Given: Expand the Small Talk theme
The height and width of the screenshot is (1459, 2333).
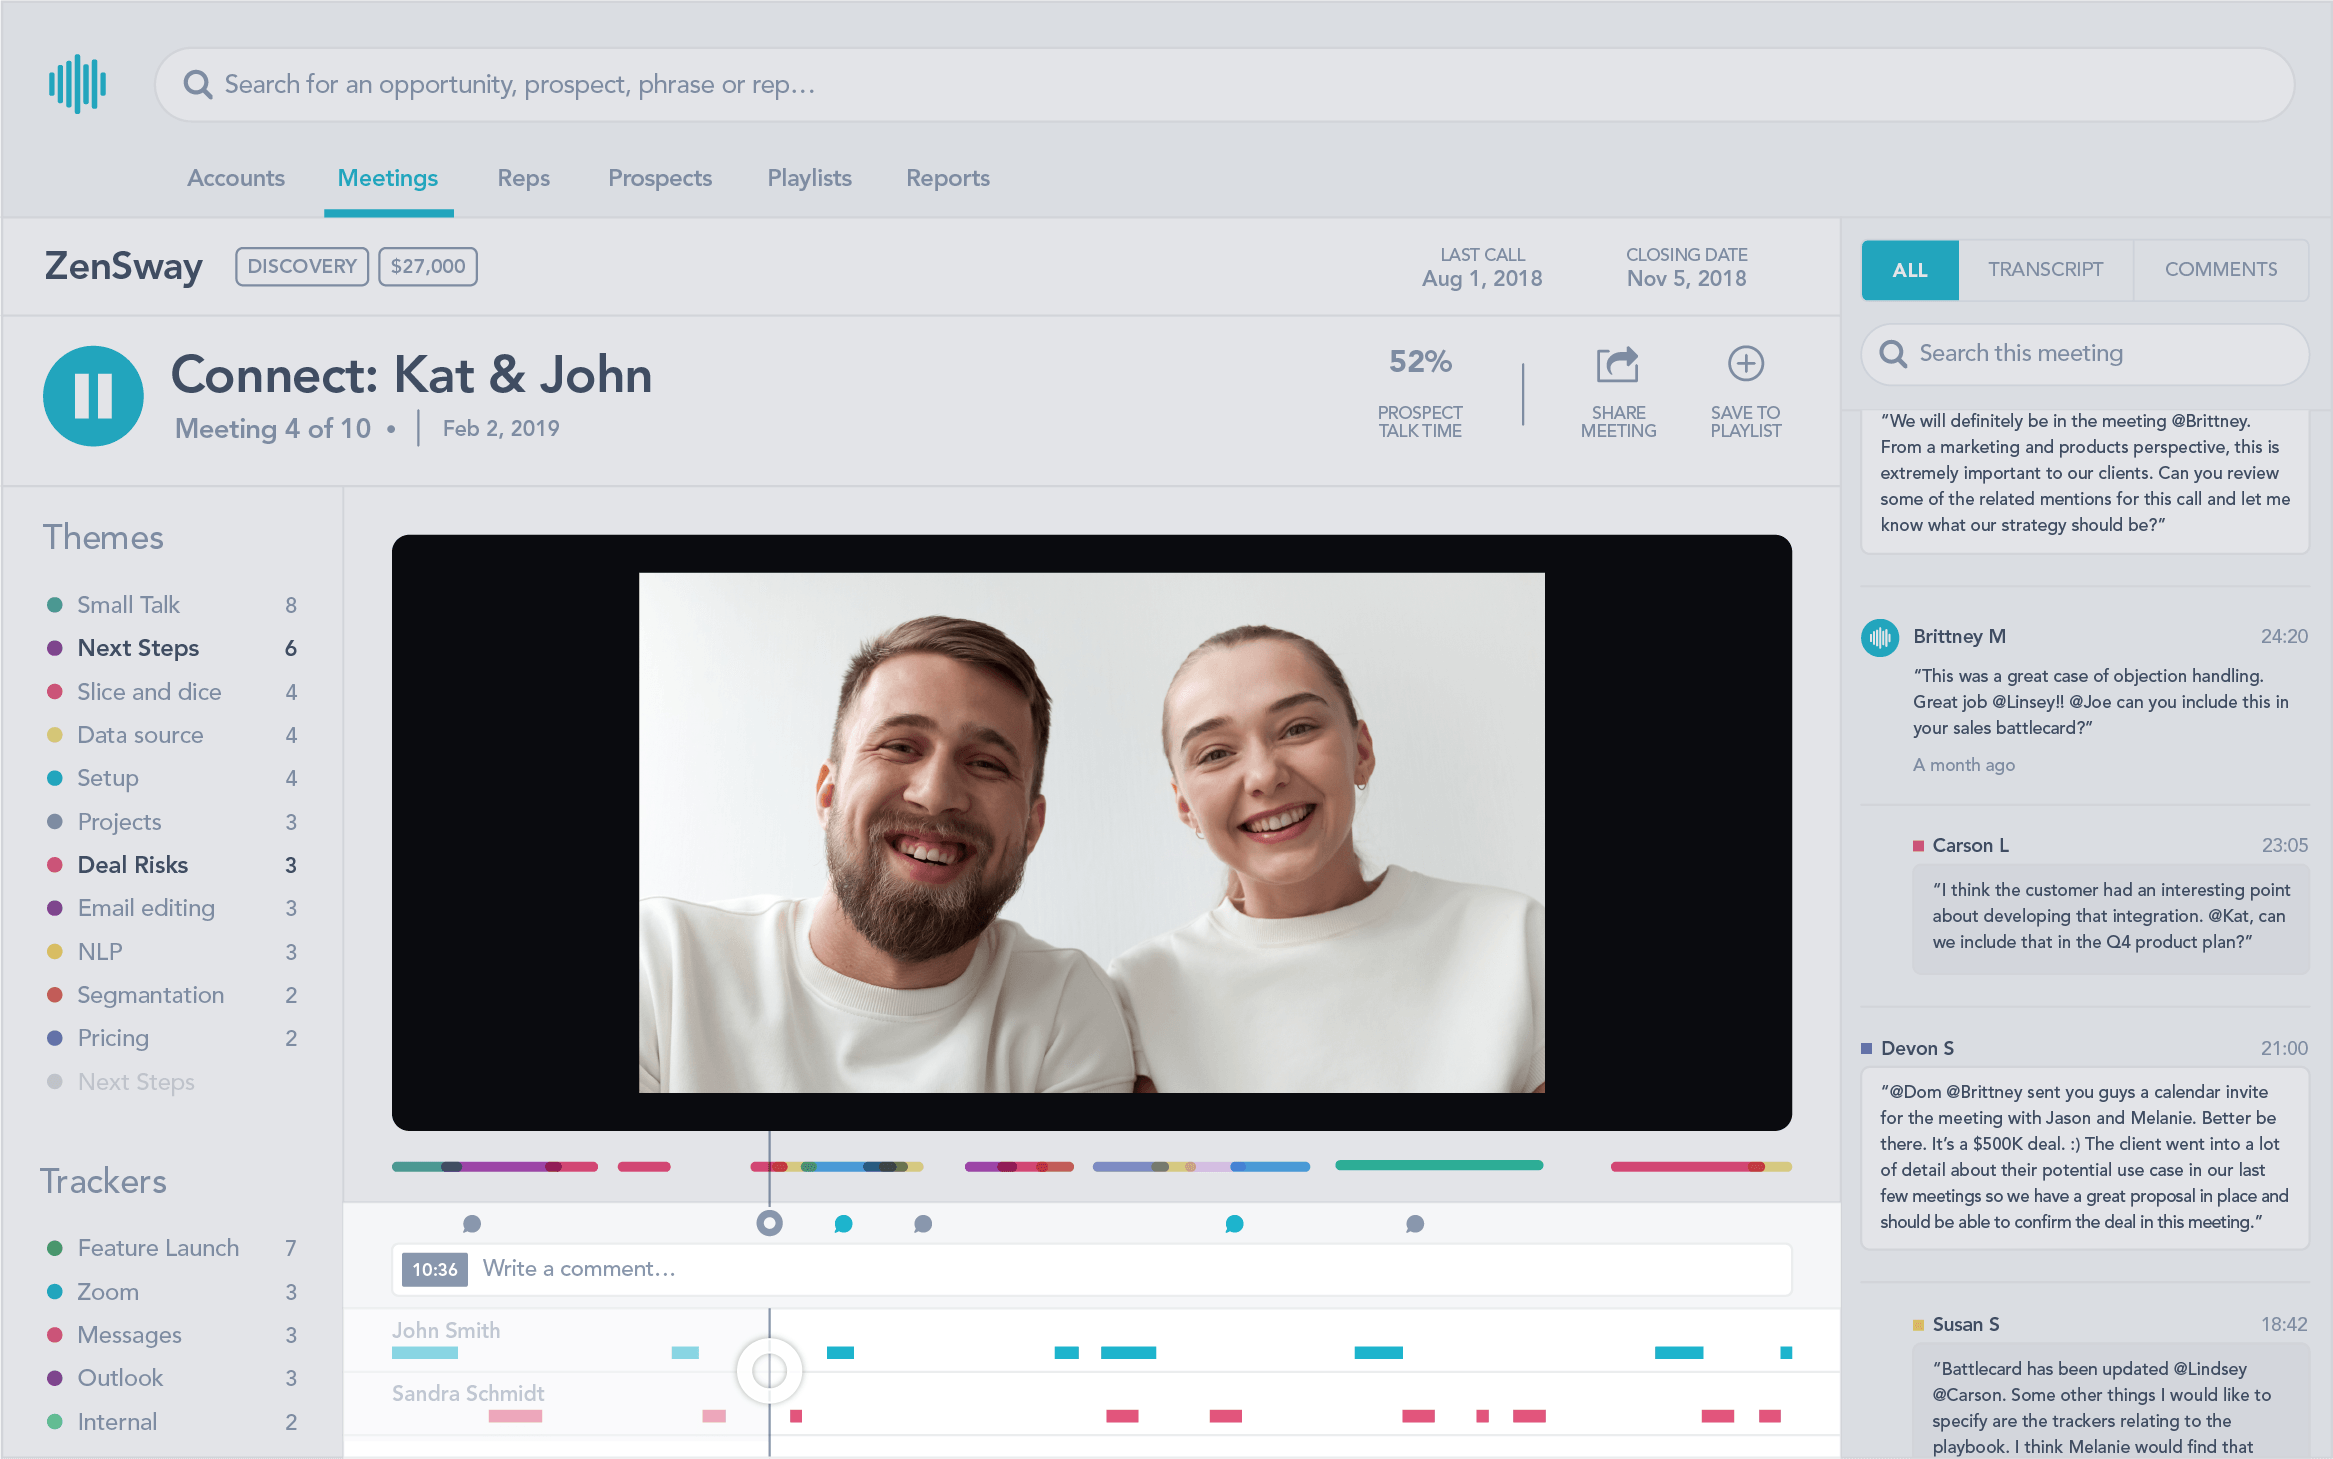Looking at the screenshot, I should [127, 604].
